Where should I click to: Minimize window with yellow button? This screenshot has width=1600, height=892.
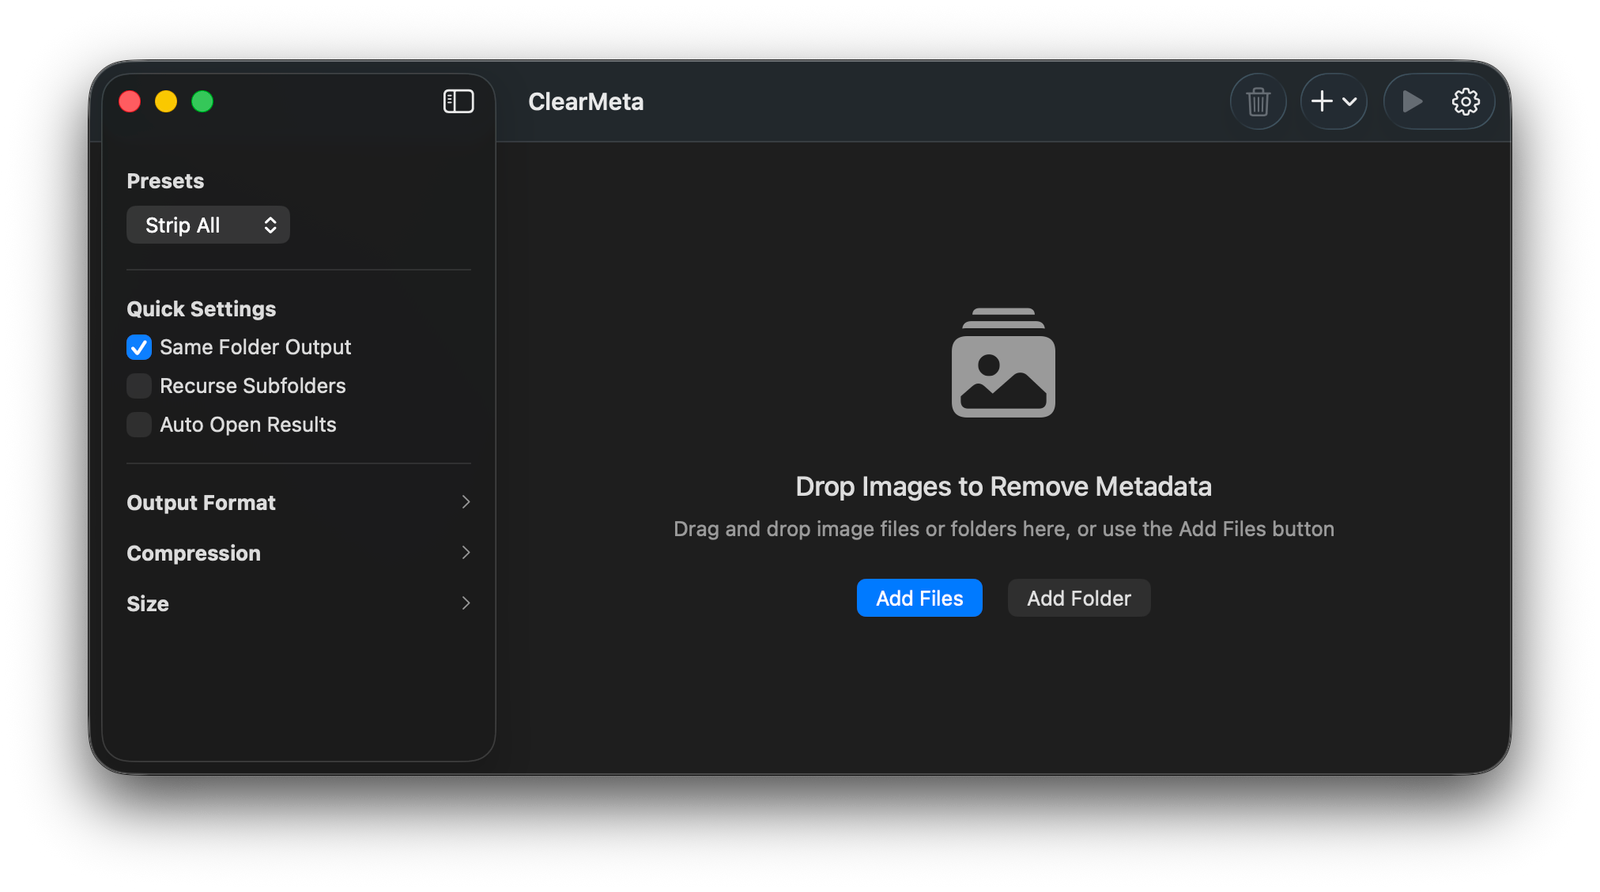point(166,101)
